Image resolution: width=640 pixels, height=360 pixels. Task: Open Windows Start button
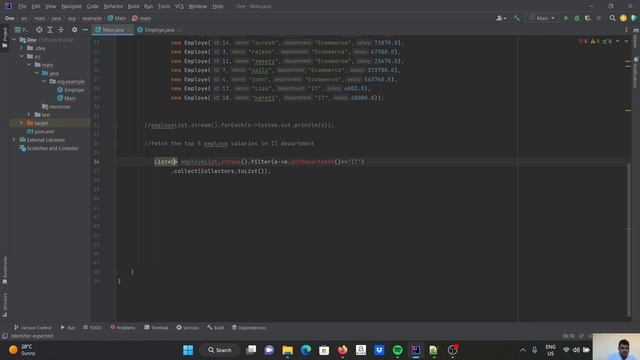coord(188,350)
